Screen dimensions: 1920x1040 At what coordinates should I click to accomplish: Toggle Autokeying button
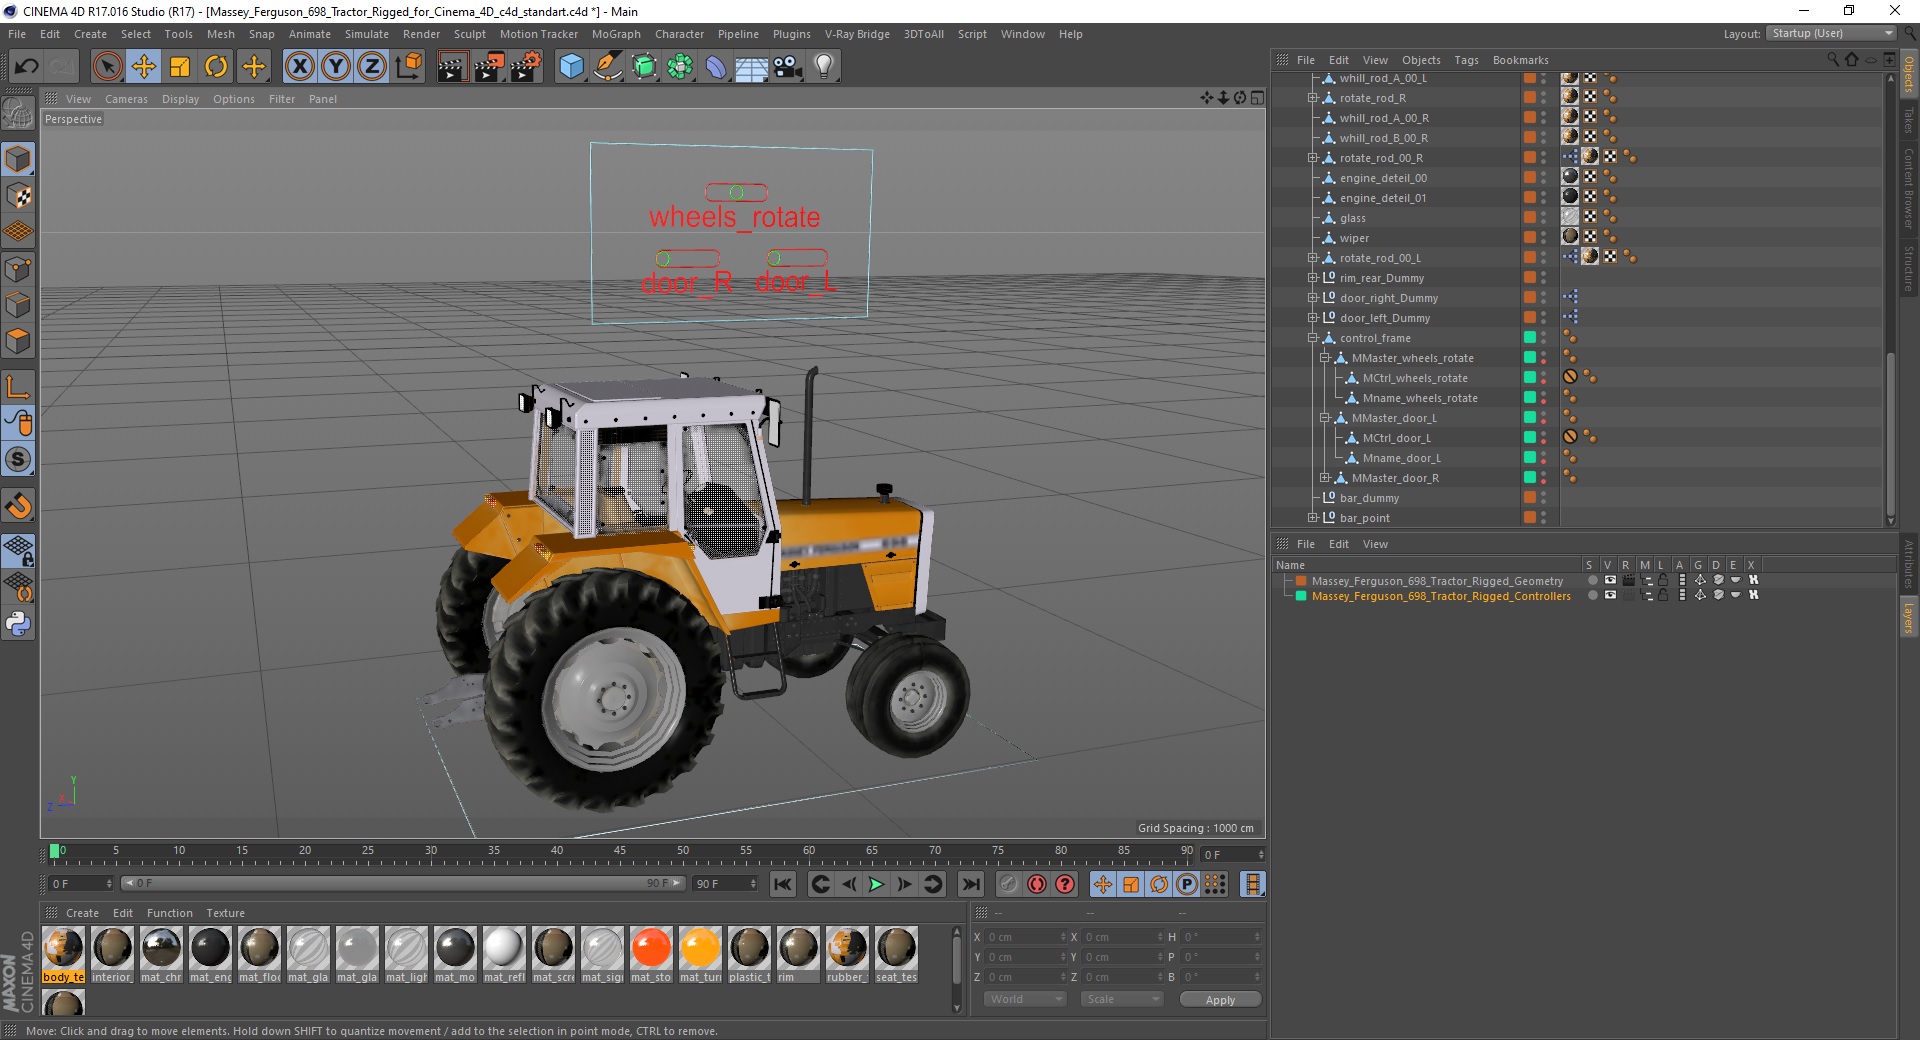[1037, 884]
